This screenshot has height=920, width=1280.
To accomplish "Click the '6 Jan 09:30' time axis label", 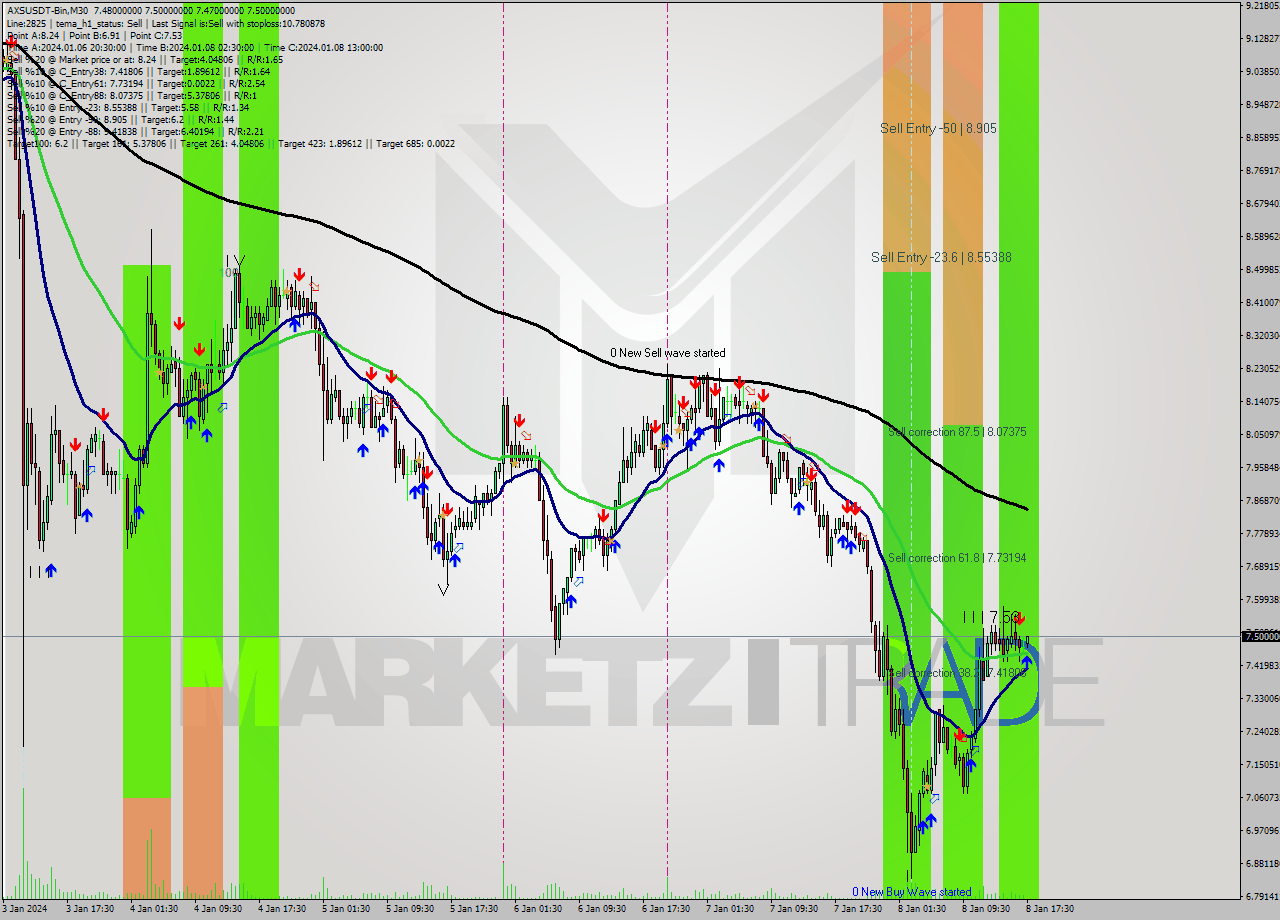I will (x=601, y=909).
